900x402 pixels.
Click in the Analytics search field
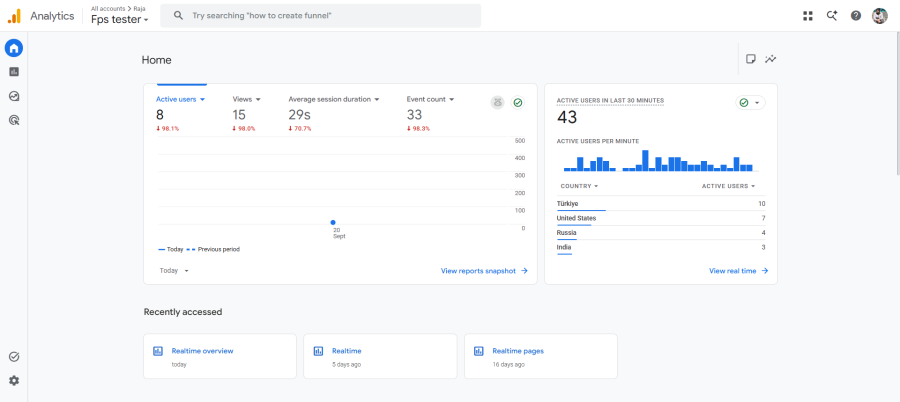320,16
